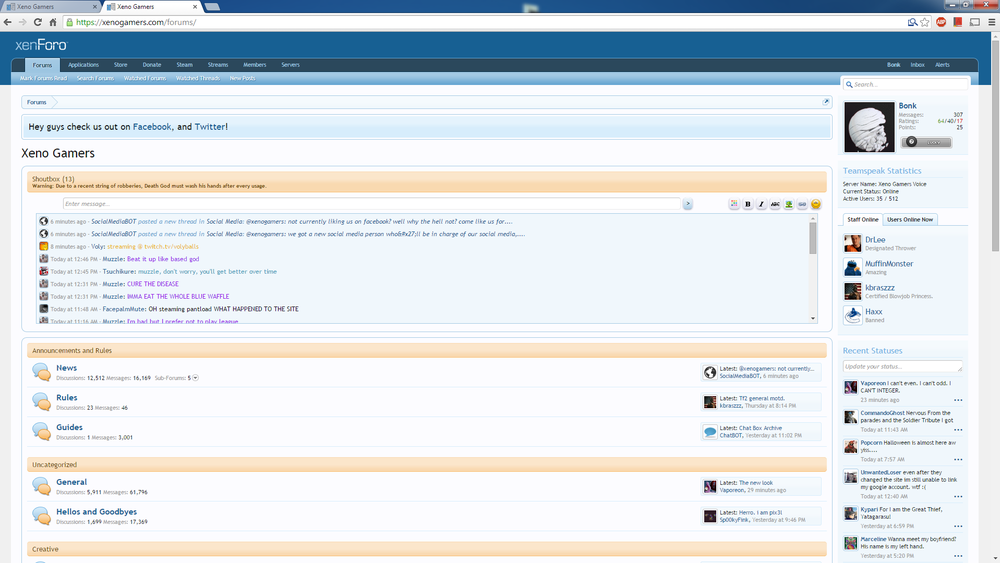This screenshot has height=563, width=1000.
Task: Click the red book extension icon
Action: (x=957, y=22)
